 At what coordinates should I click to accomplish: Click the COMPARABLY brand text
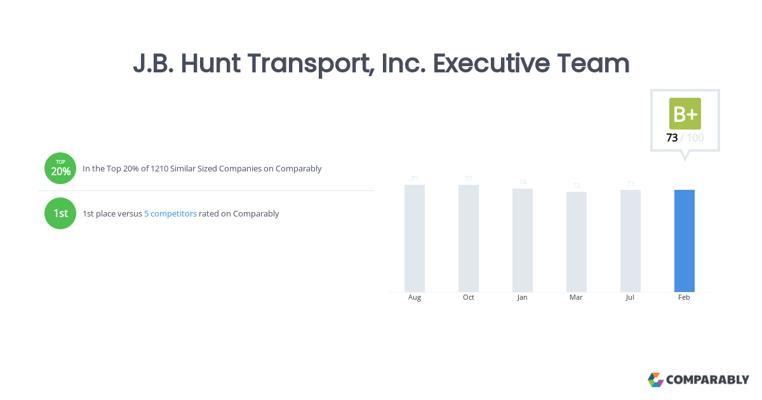(x=708, y=379)
